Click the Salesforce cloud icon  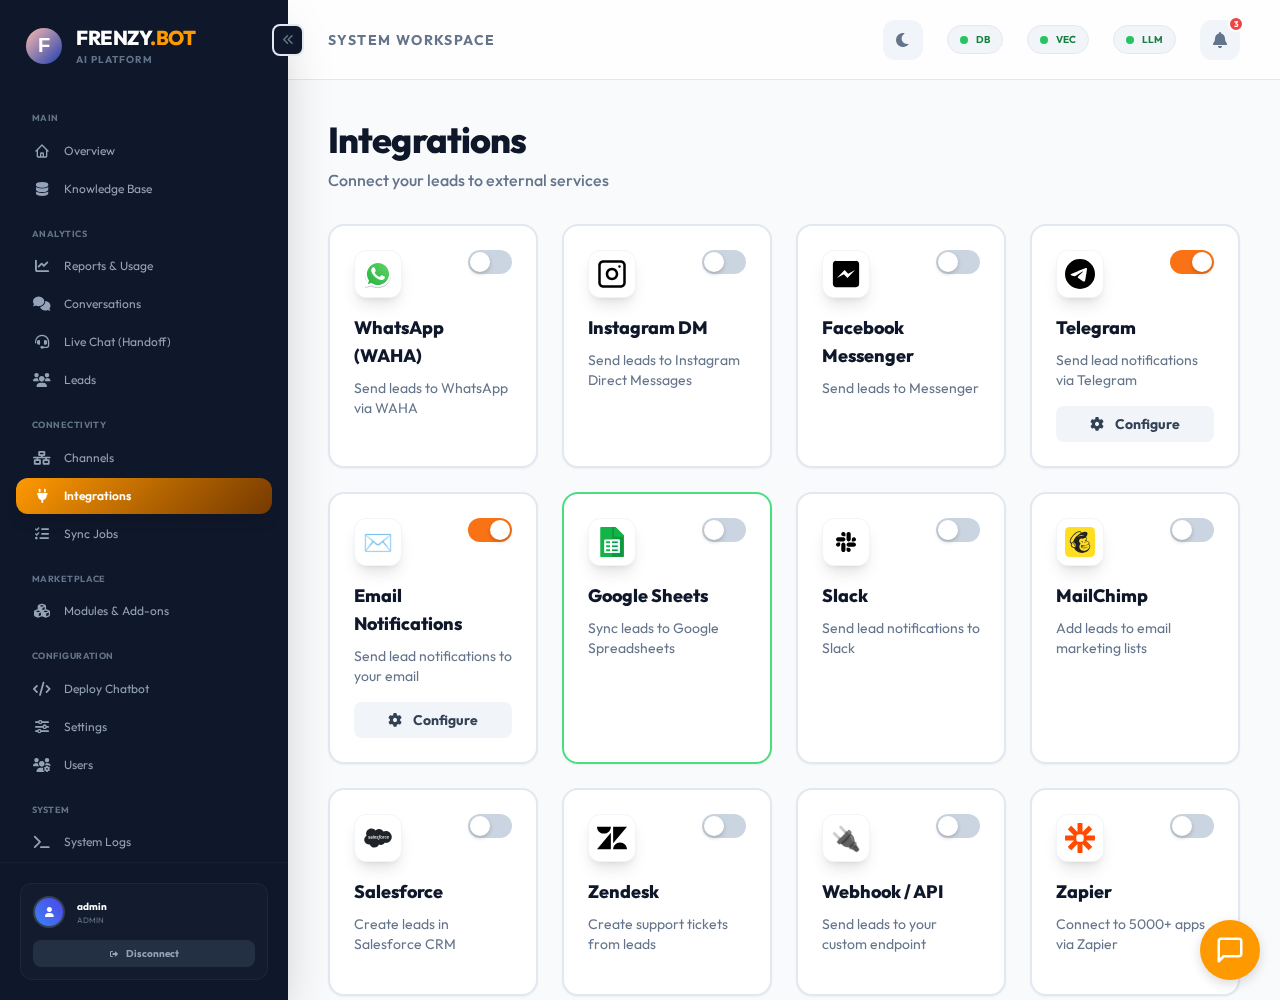click(378, 838)
